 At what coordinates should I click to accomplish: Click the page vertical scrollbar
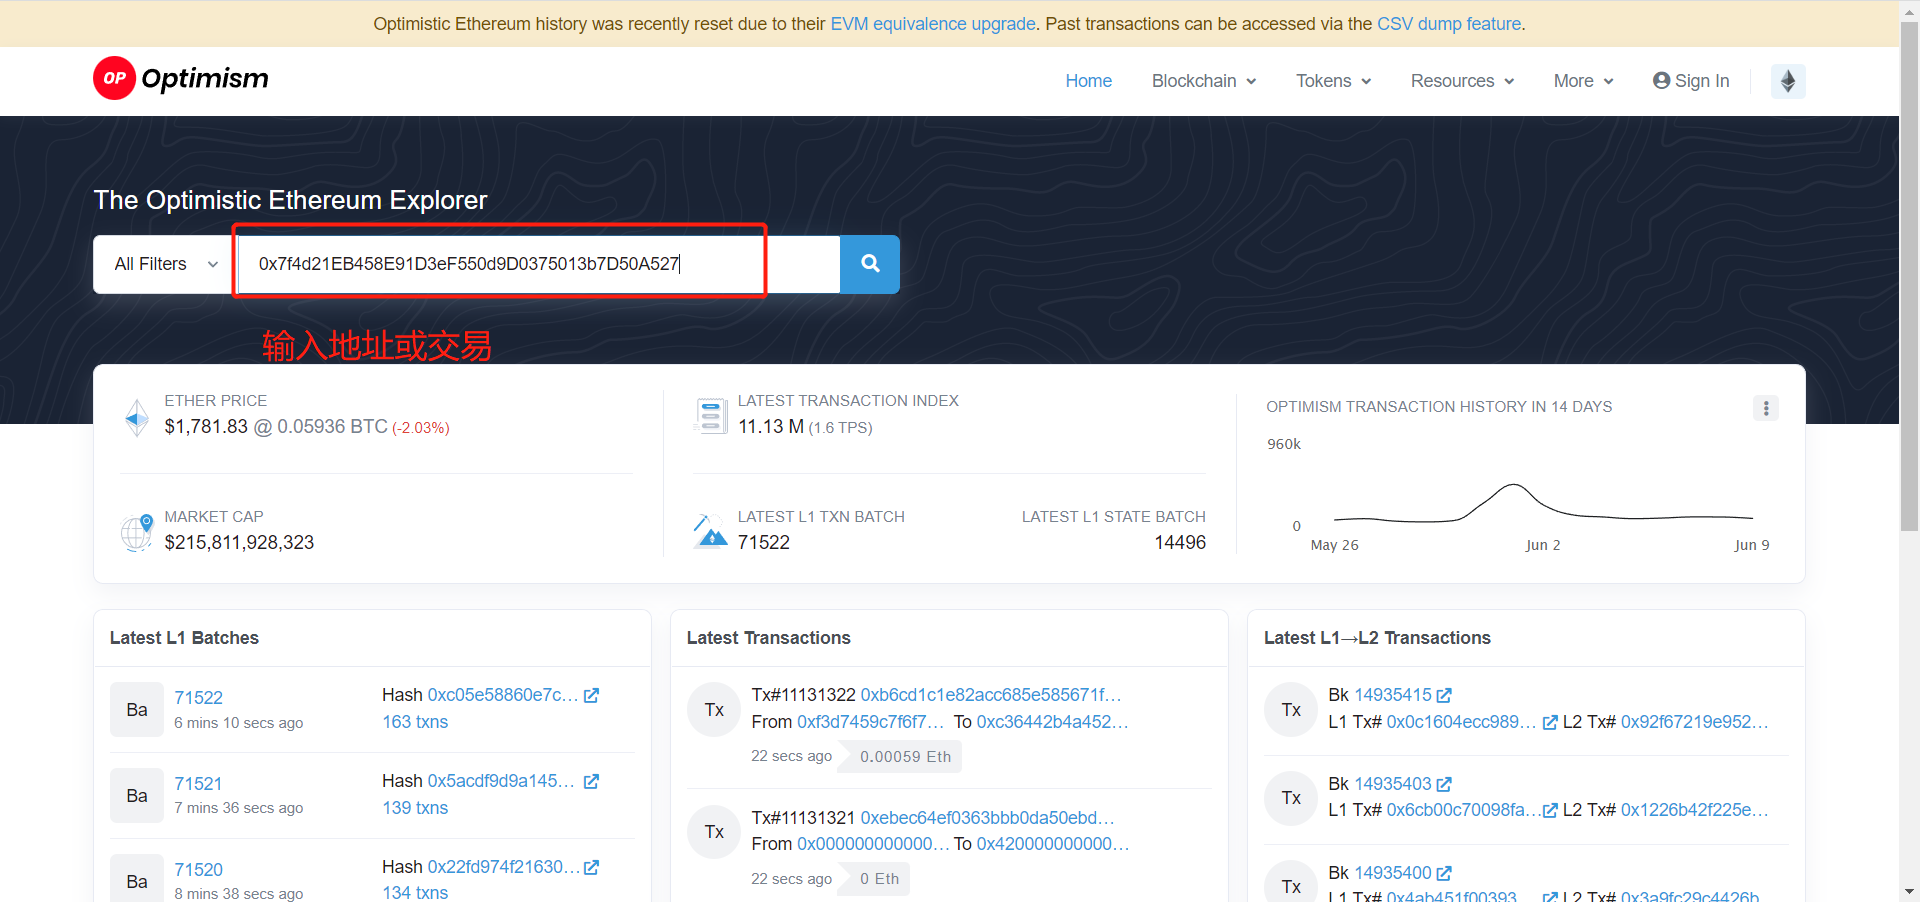click(1909, 300)
